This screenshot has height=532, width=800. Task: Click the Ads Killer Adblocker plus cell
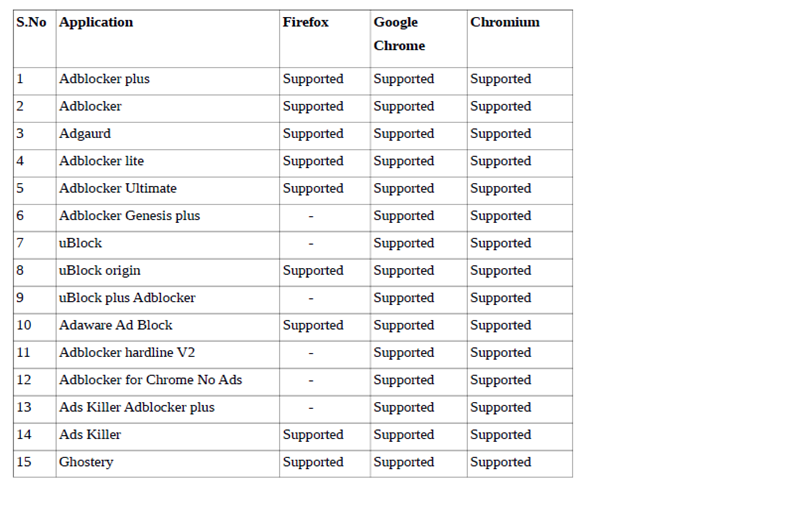[136, 407]
